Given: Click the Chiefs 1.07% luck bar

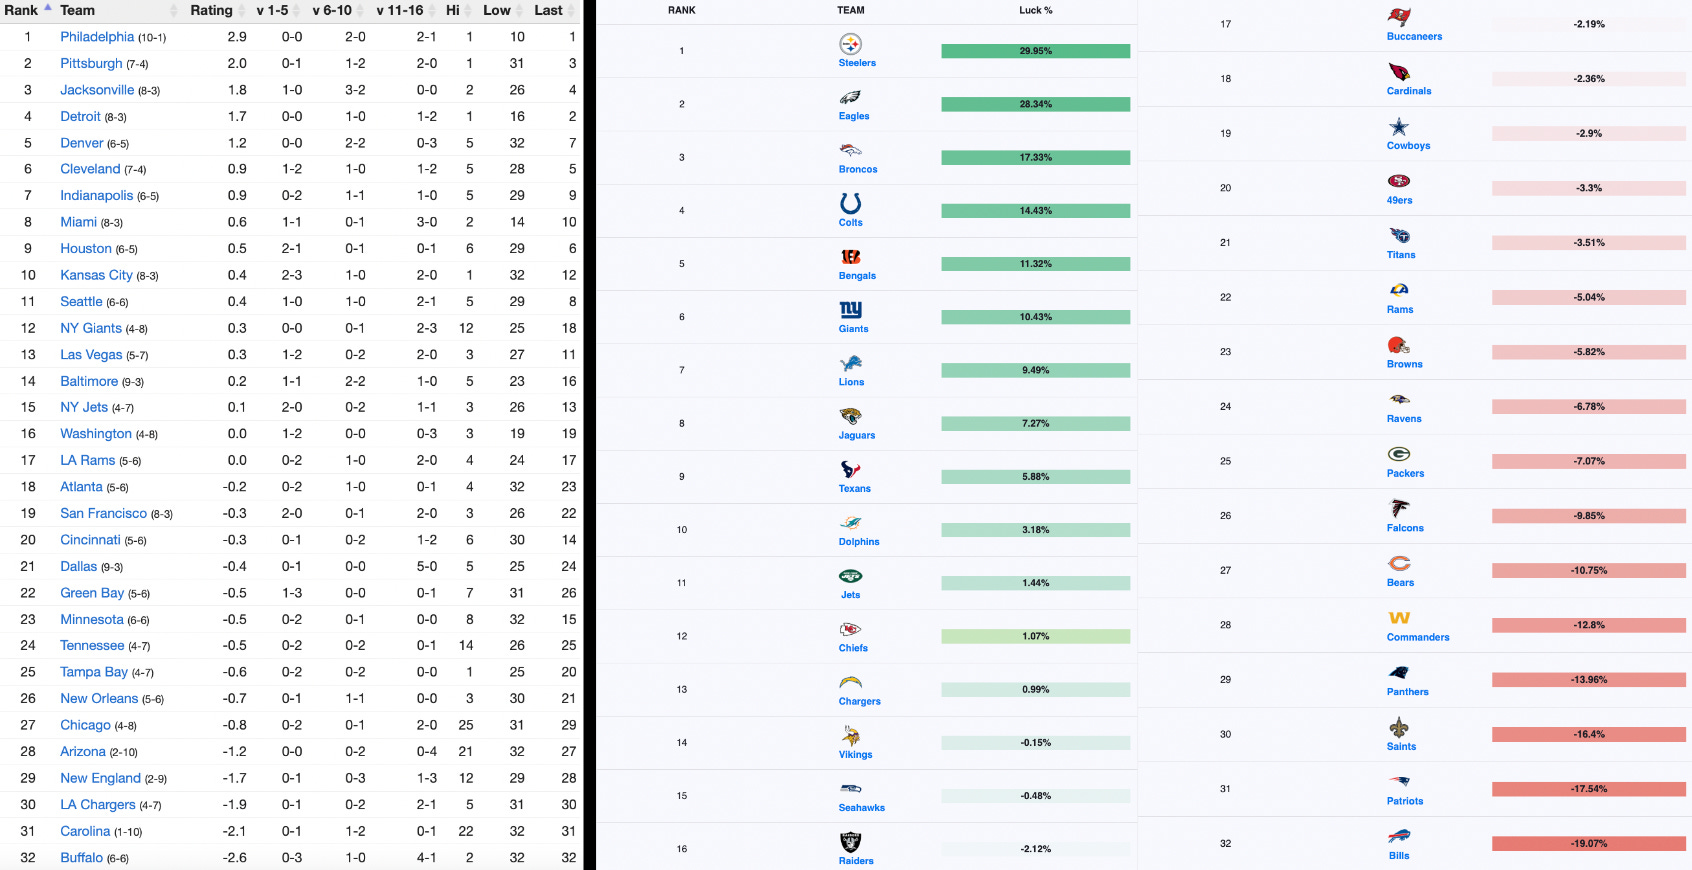Looking at the screenshot, I should pos(1035,636).
